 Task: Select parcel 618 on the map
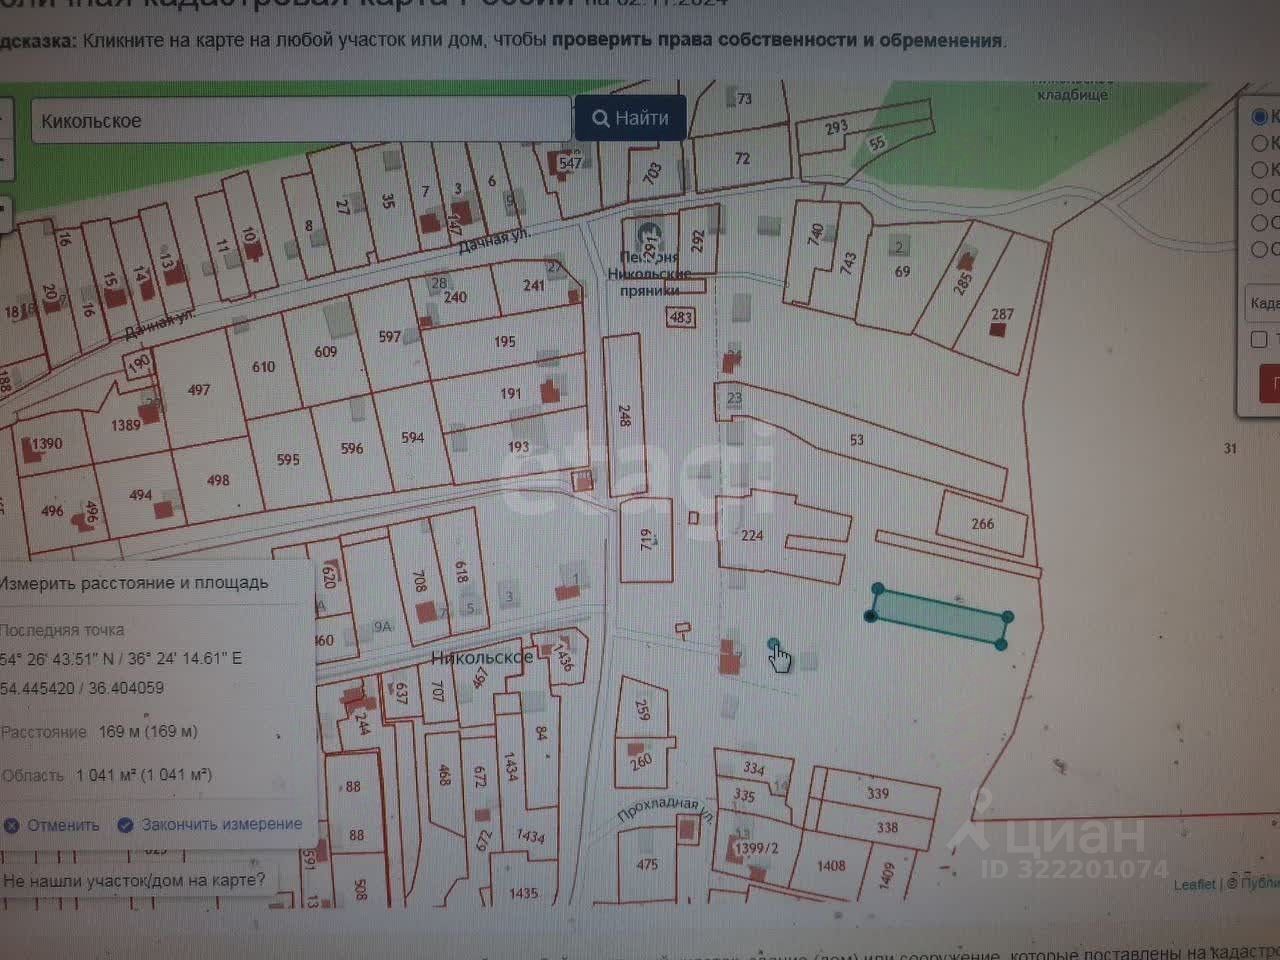point(461,571)
